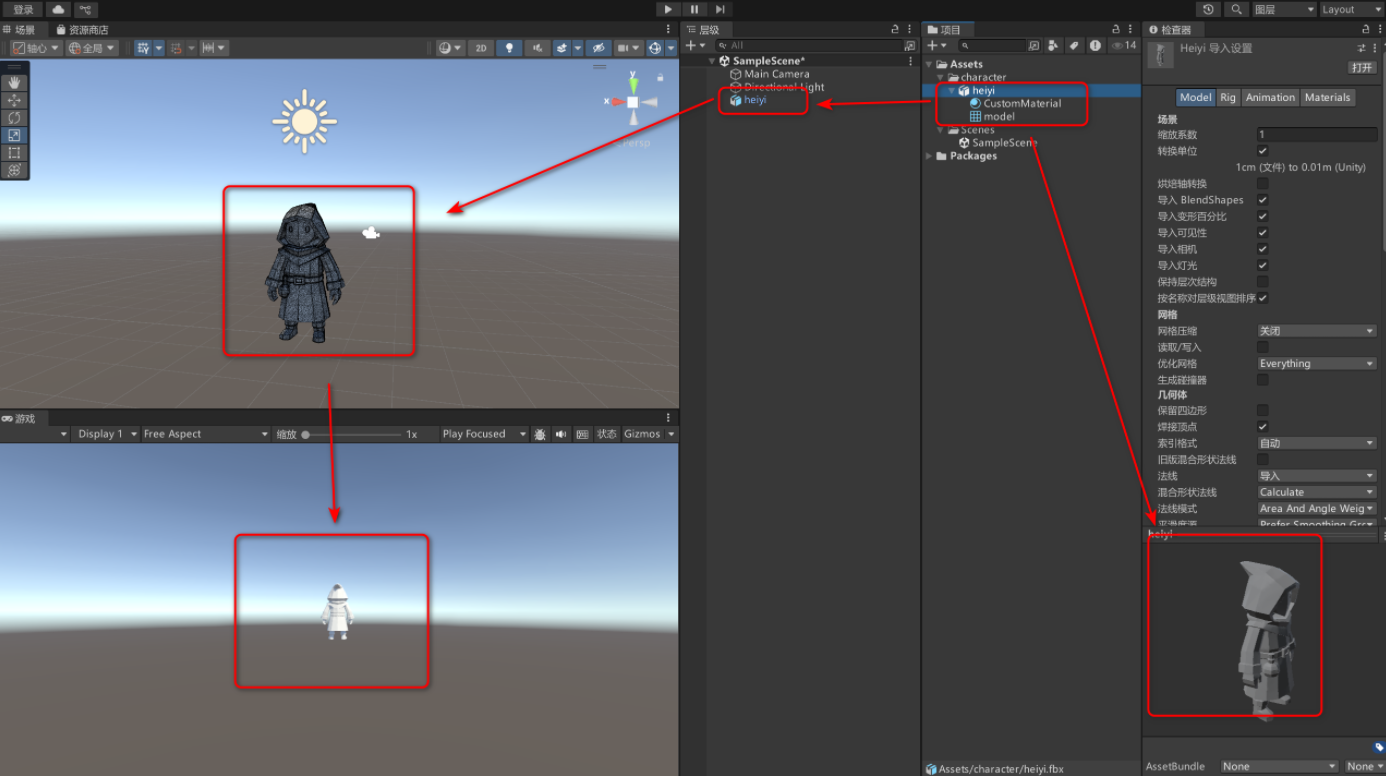Toggle the 焊接顶点 checkbox
The width and height of the screenshot is (1386, 776).
1263,427
